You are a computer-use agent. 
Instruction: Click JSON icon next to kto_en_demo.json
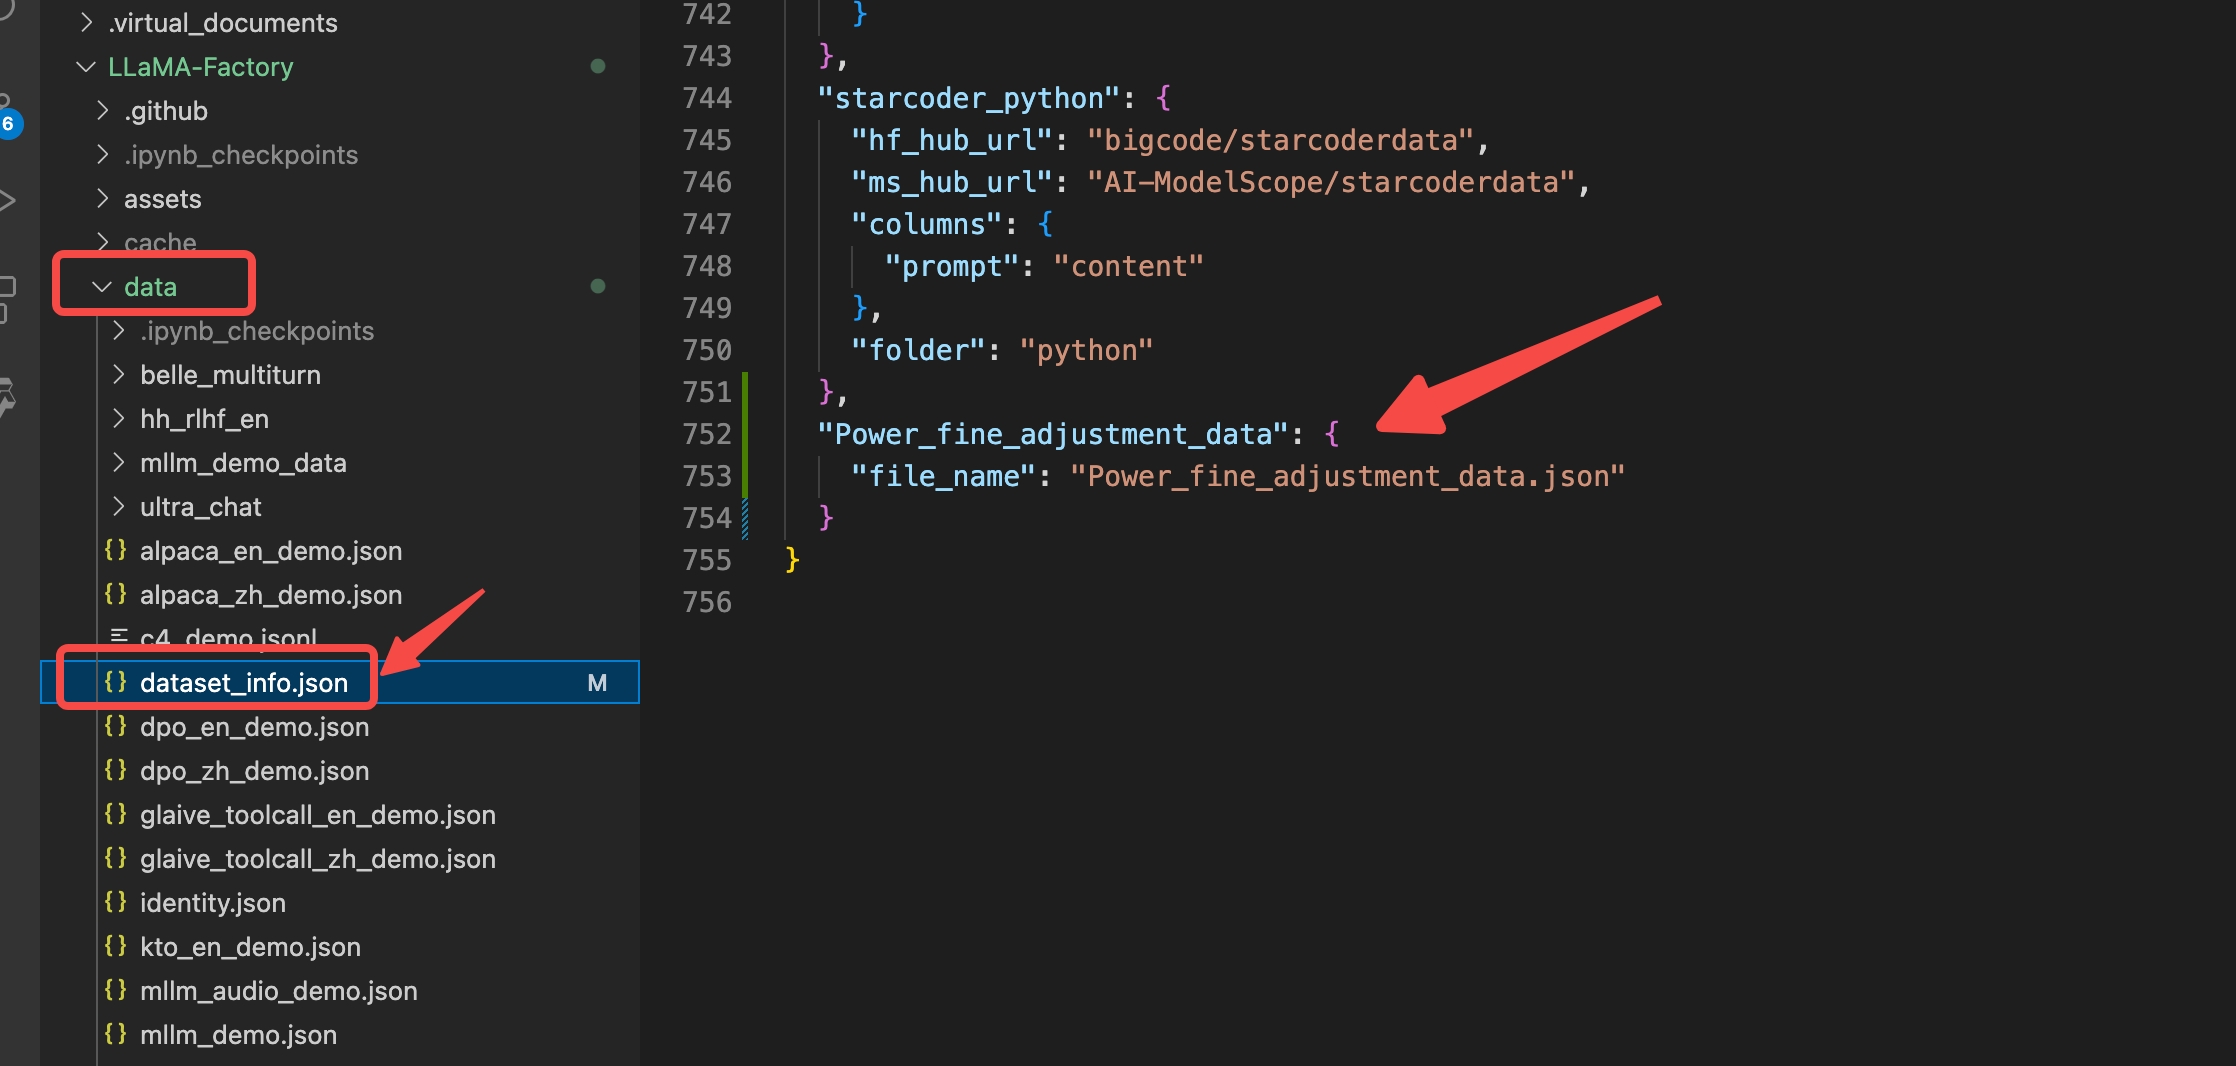click(116, 947)
